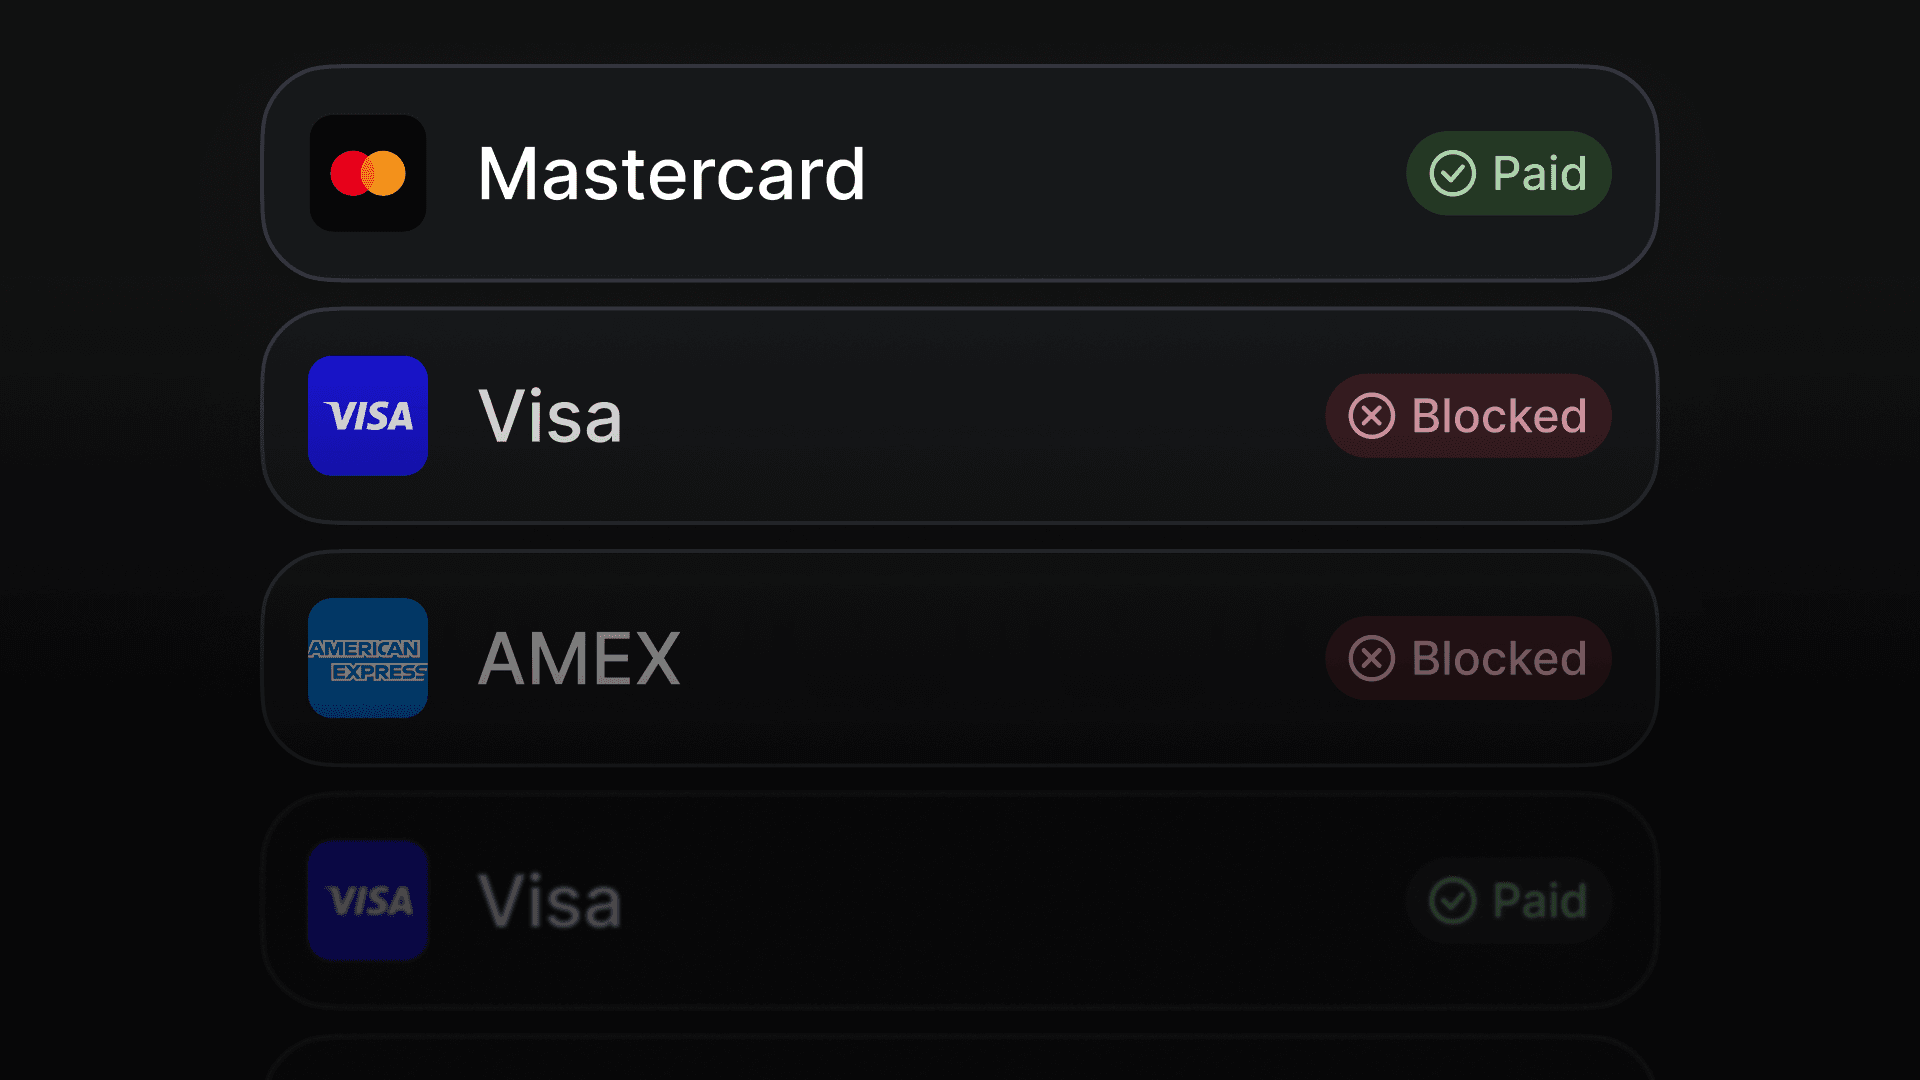Viewport: 1920px width, 1080px height.
Task: Click the Visa logo in the Blocked Visa row
Action: tap(368, 416)
